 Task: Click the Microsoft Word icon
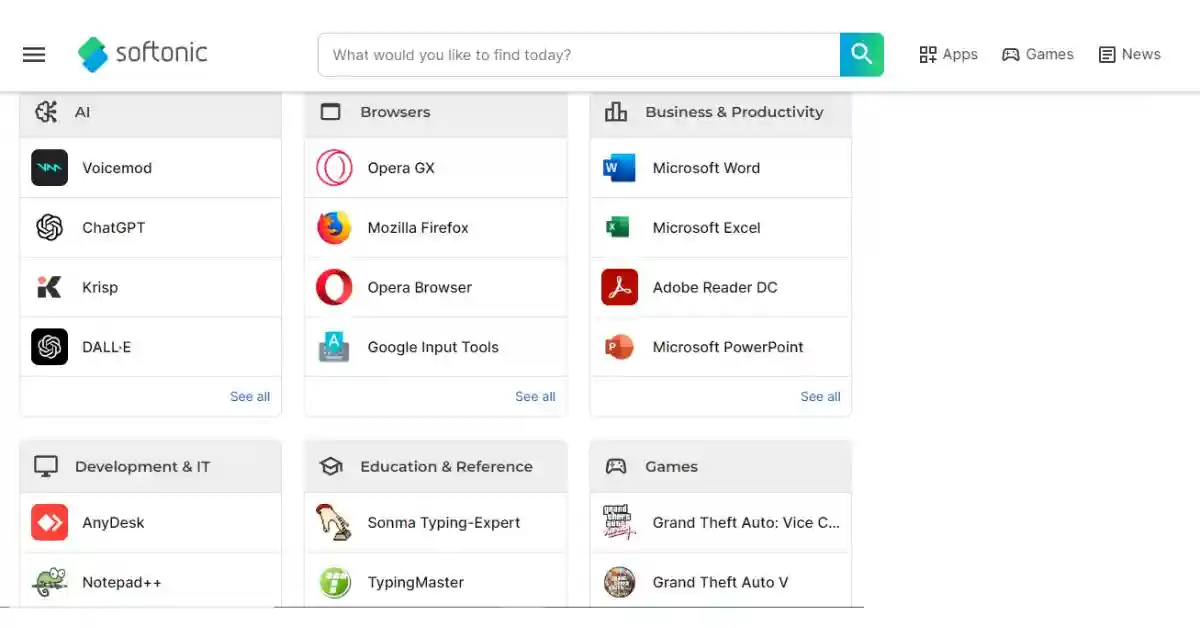tap(619, 168)
